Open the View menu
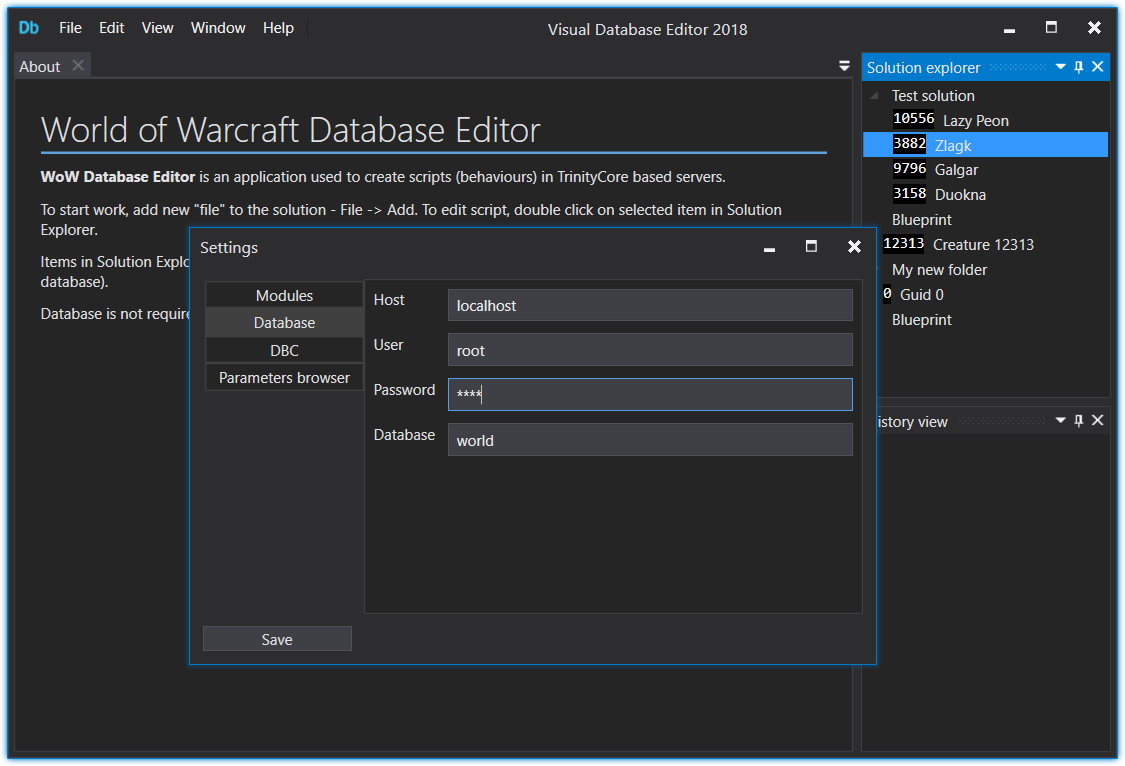Image resolution: width=1125 pixels, height=766 pixels. point(157,28)
